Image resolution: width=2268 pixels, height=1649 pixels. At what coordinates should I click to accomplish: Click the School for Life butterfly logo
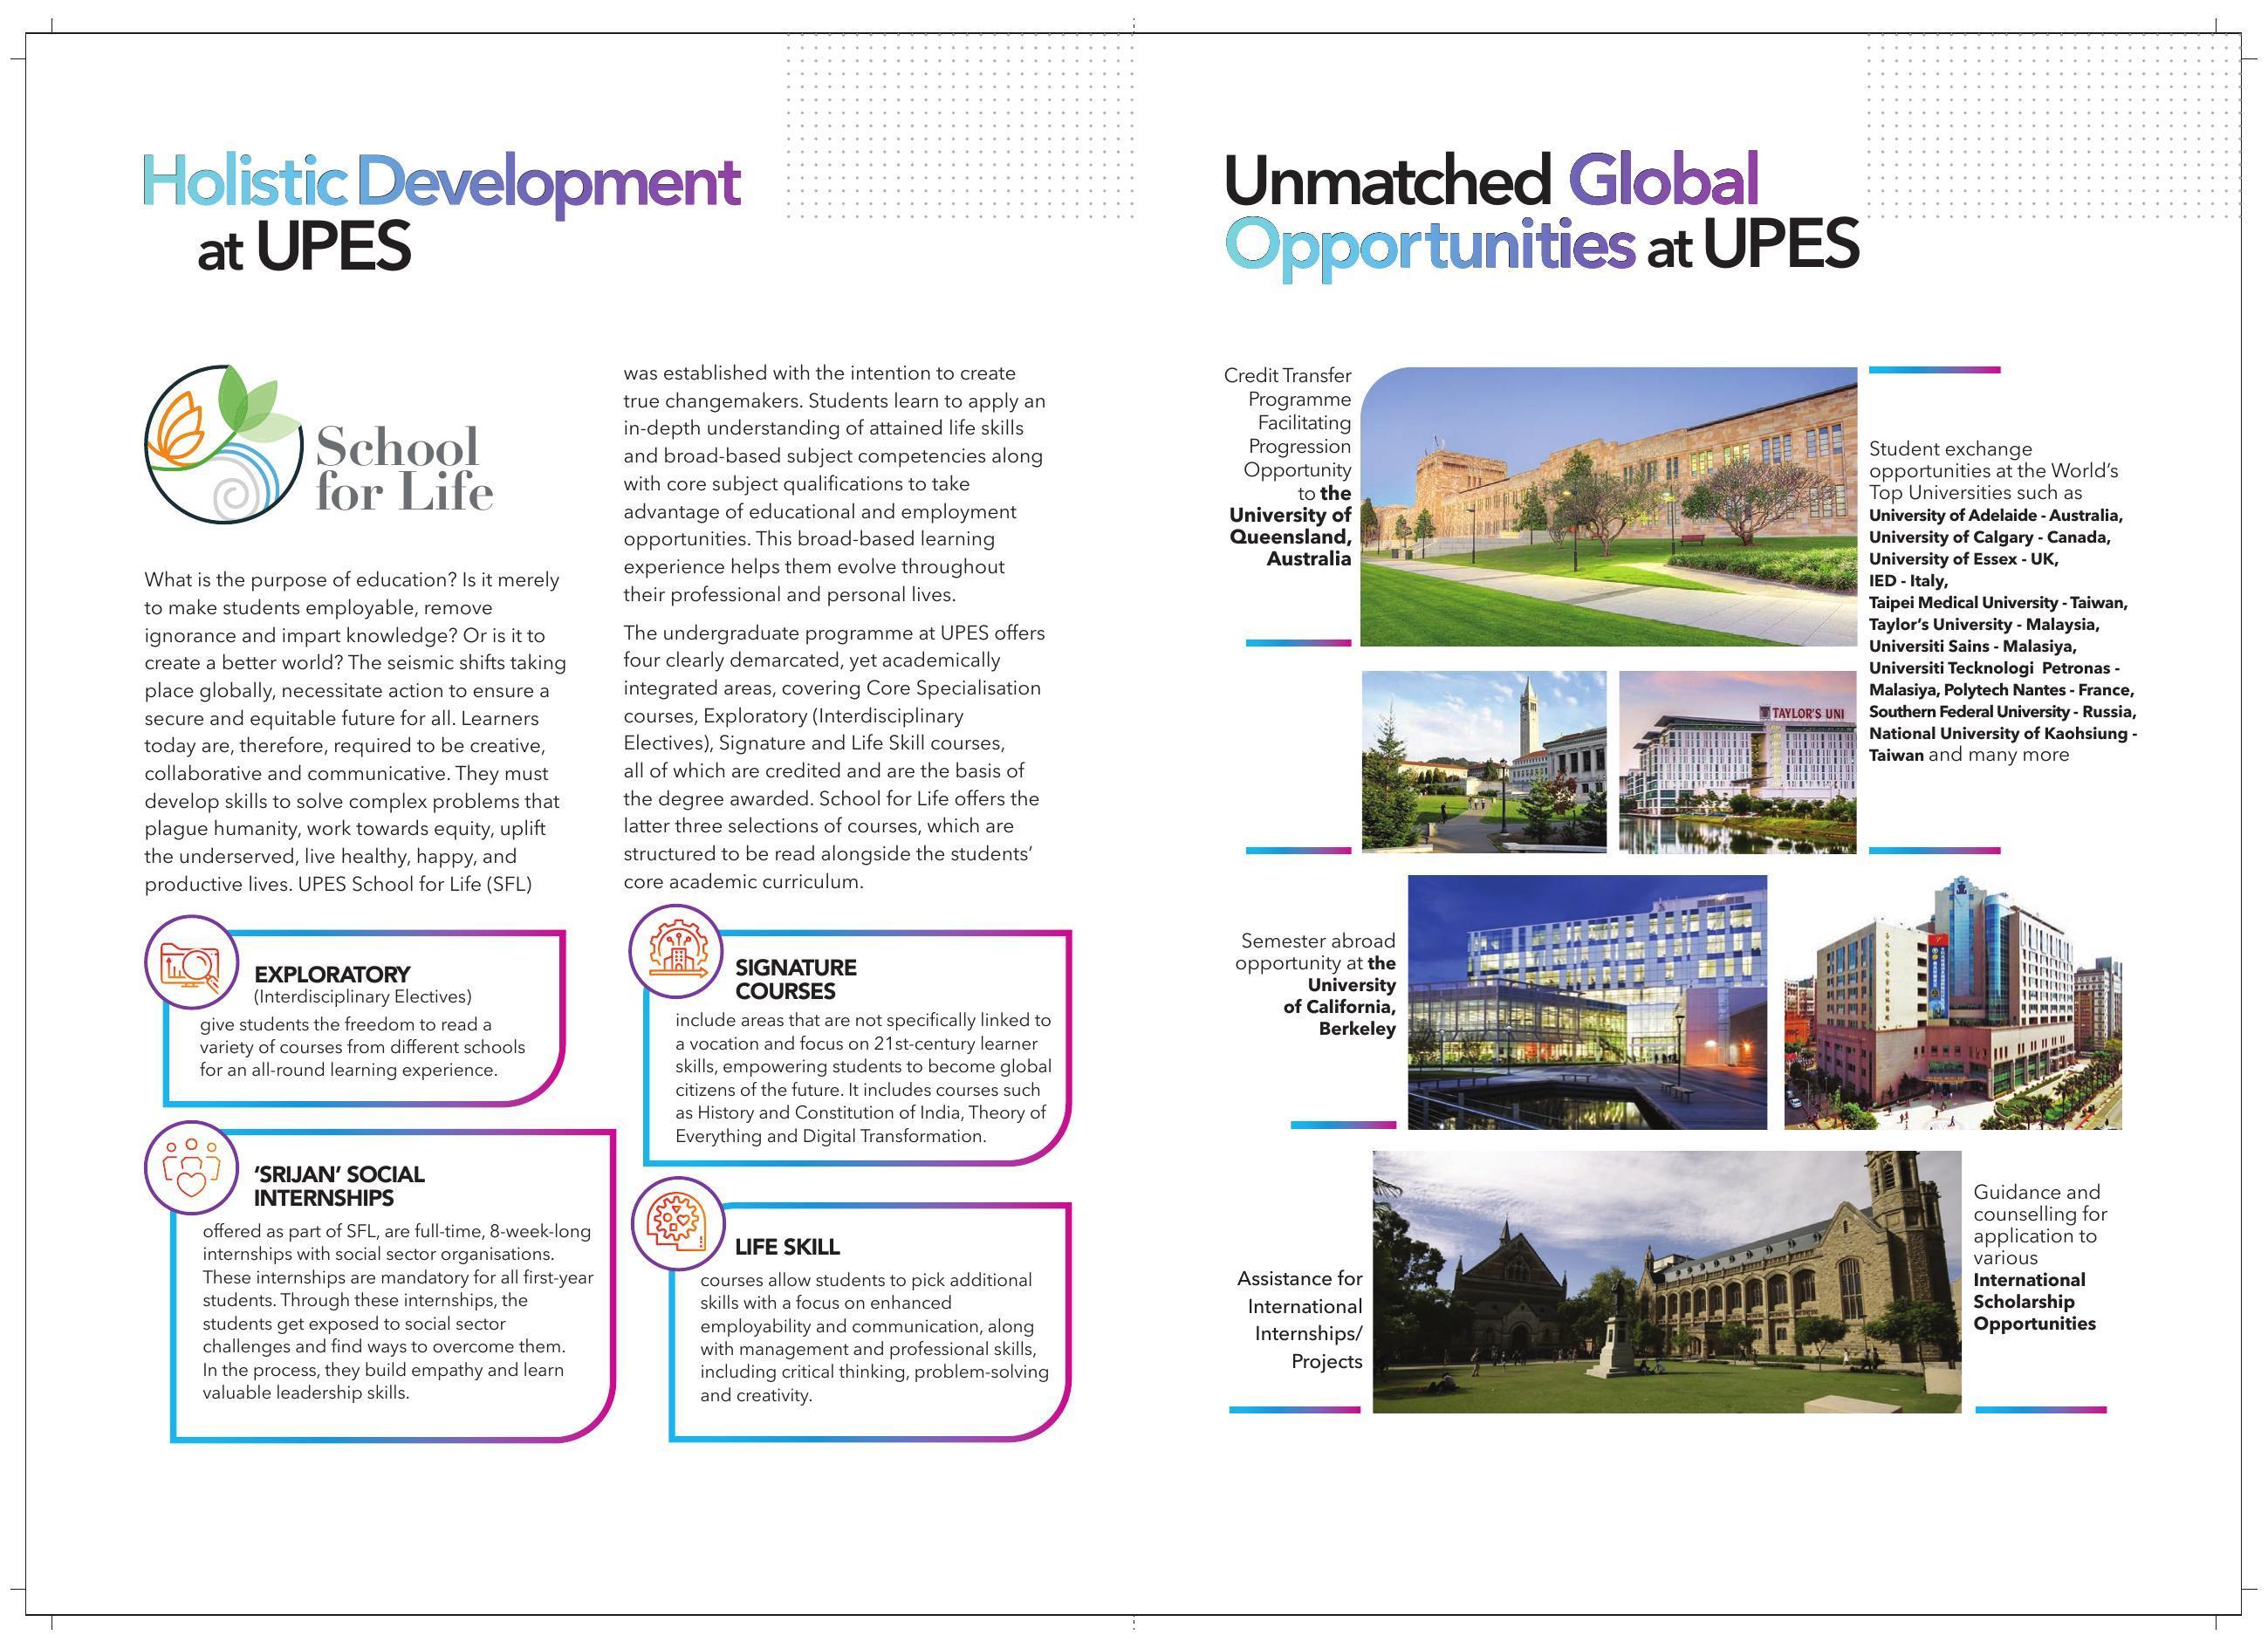[x=224, y=444]
